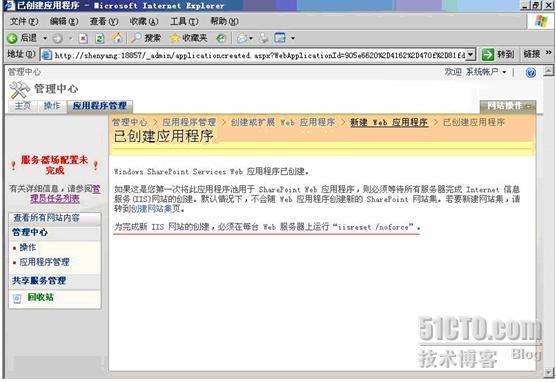Open the 收藏(A) menu

(x=144, y=22)
